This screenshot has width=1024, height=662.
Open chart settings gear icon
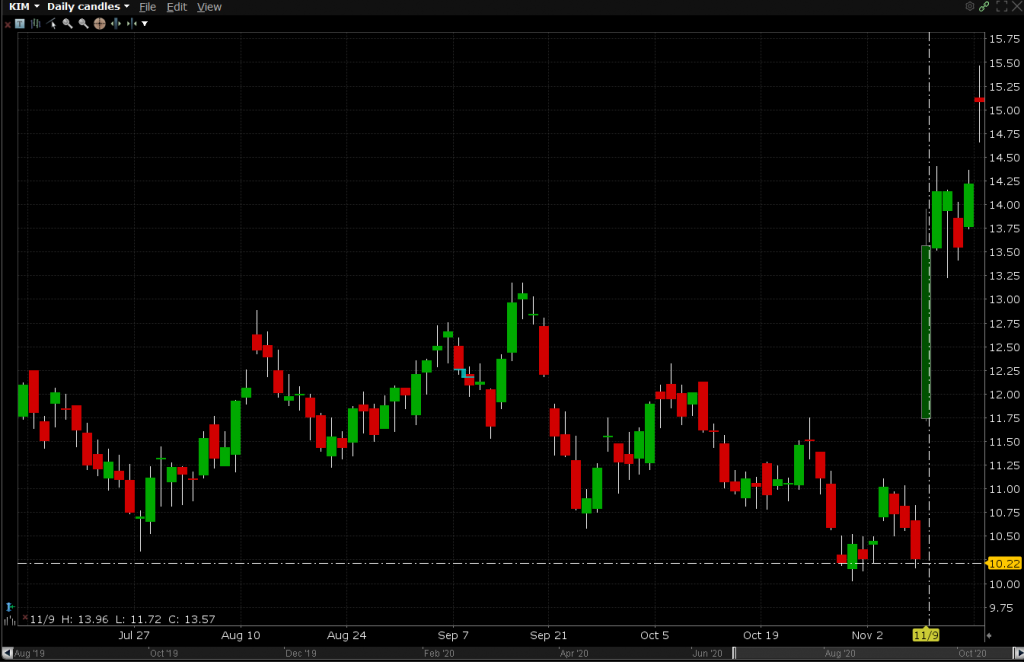(x=969, y=7)
